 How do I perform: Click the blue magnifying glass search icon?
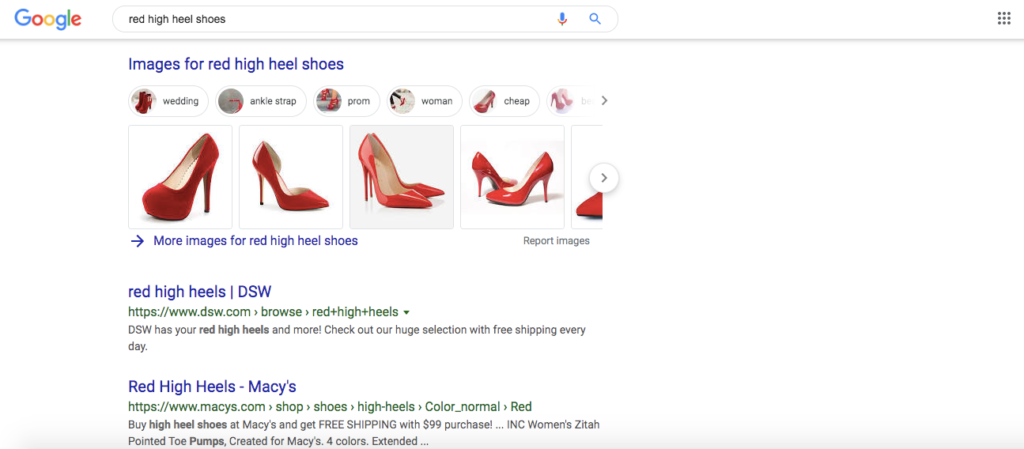[595, 19]
